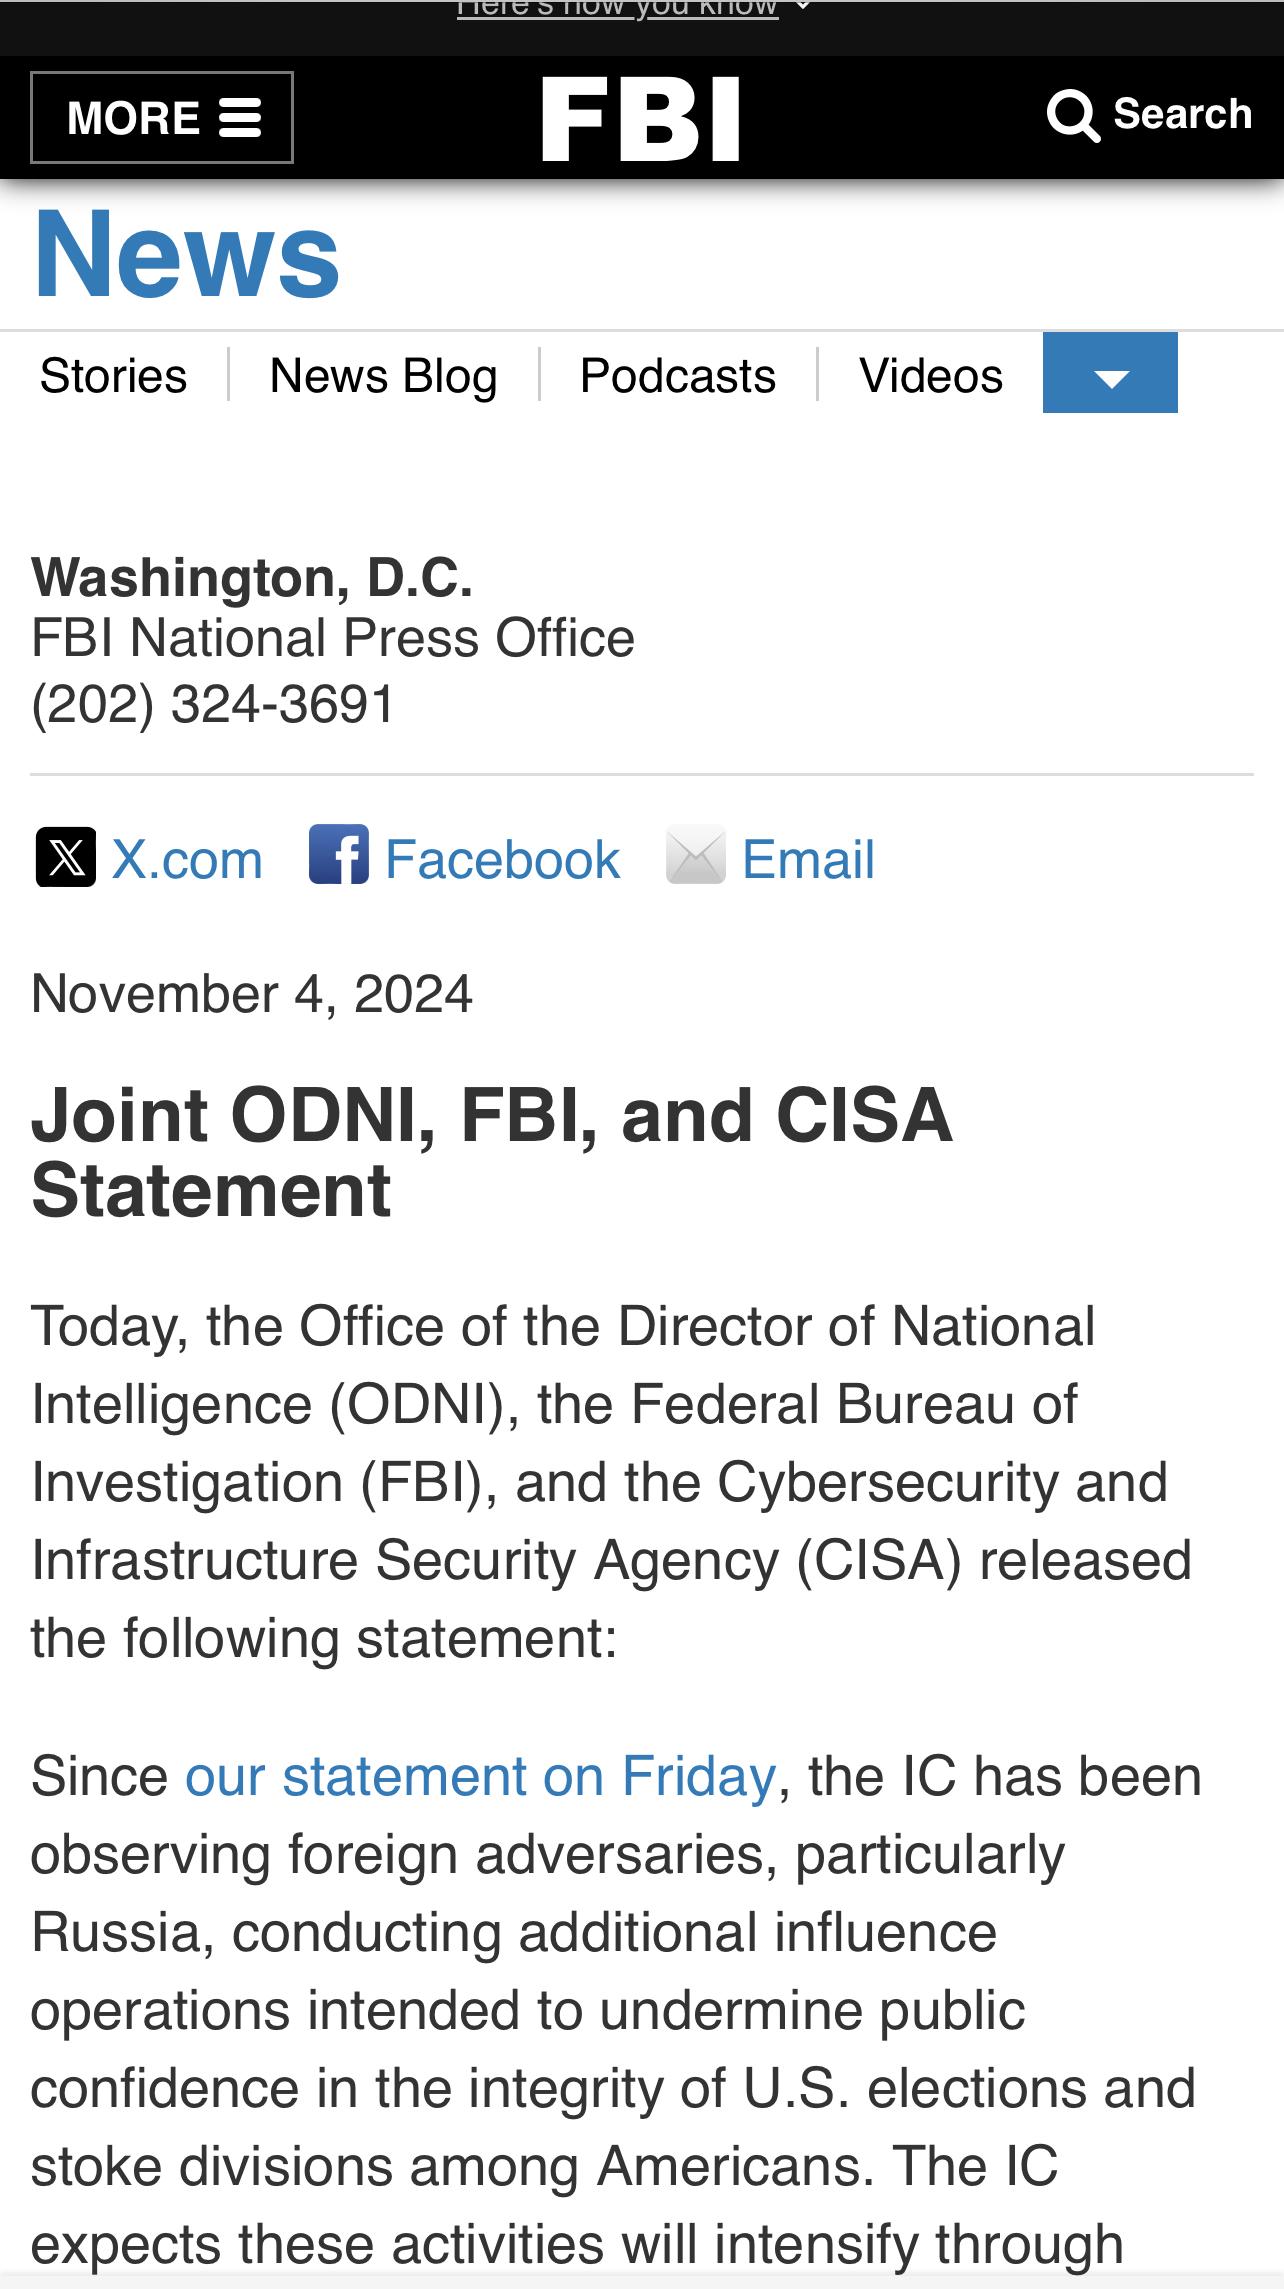Switch to the News Blog tab
The height and width of the screenshot is (2289, 1284).
click(x=383, y=376)
